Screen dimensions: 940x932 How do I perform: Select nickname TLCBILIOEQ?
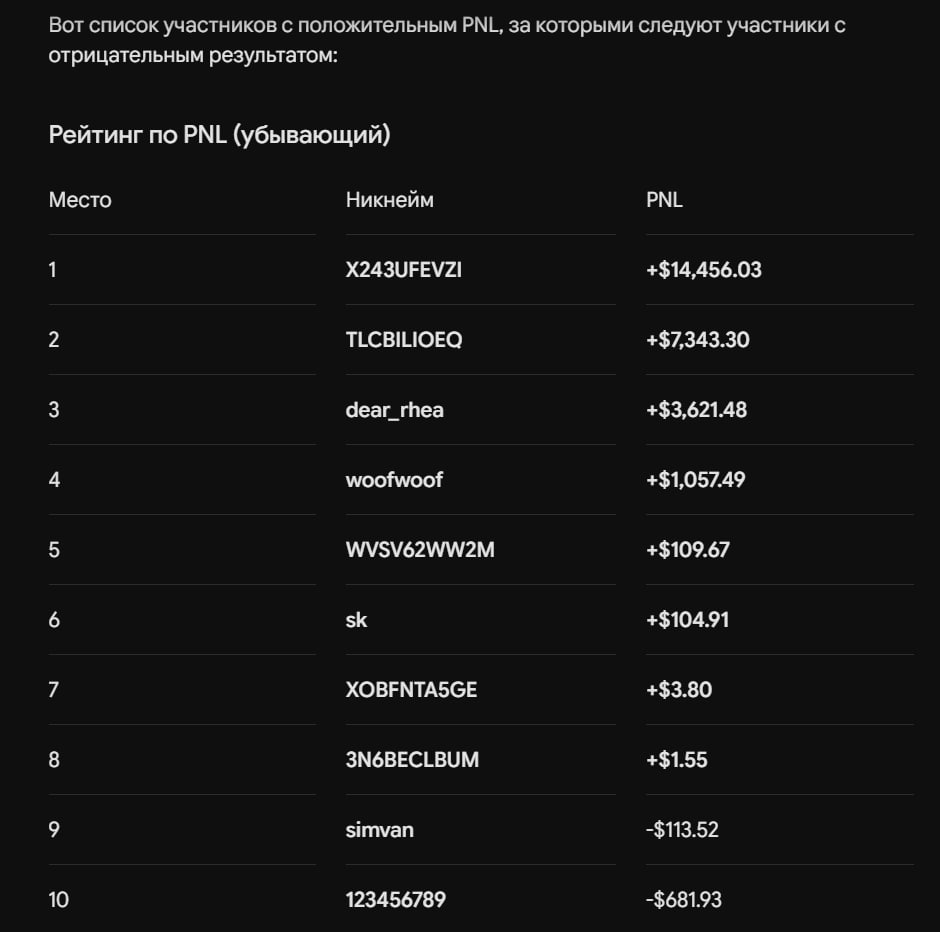(x=403, y=340)
